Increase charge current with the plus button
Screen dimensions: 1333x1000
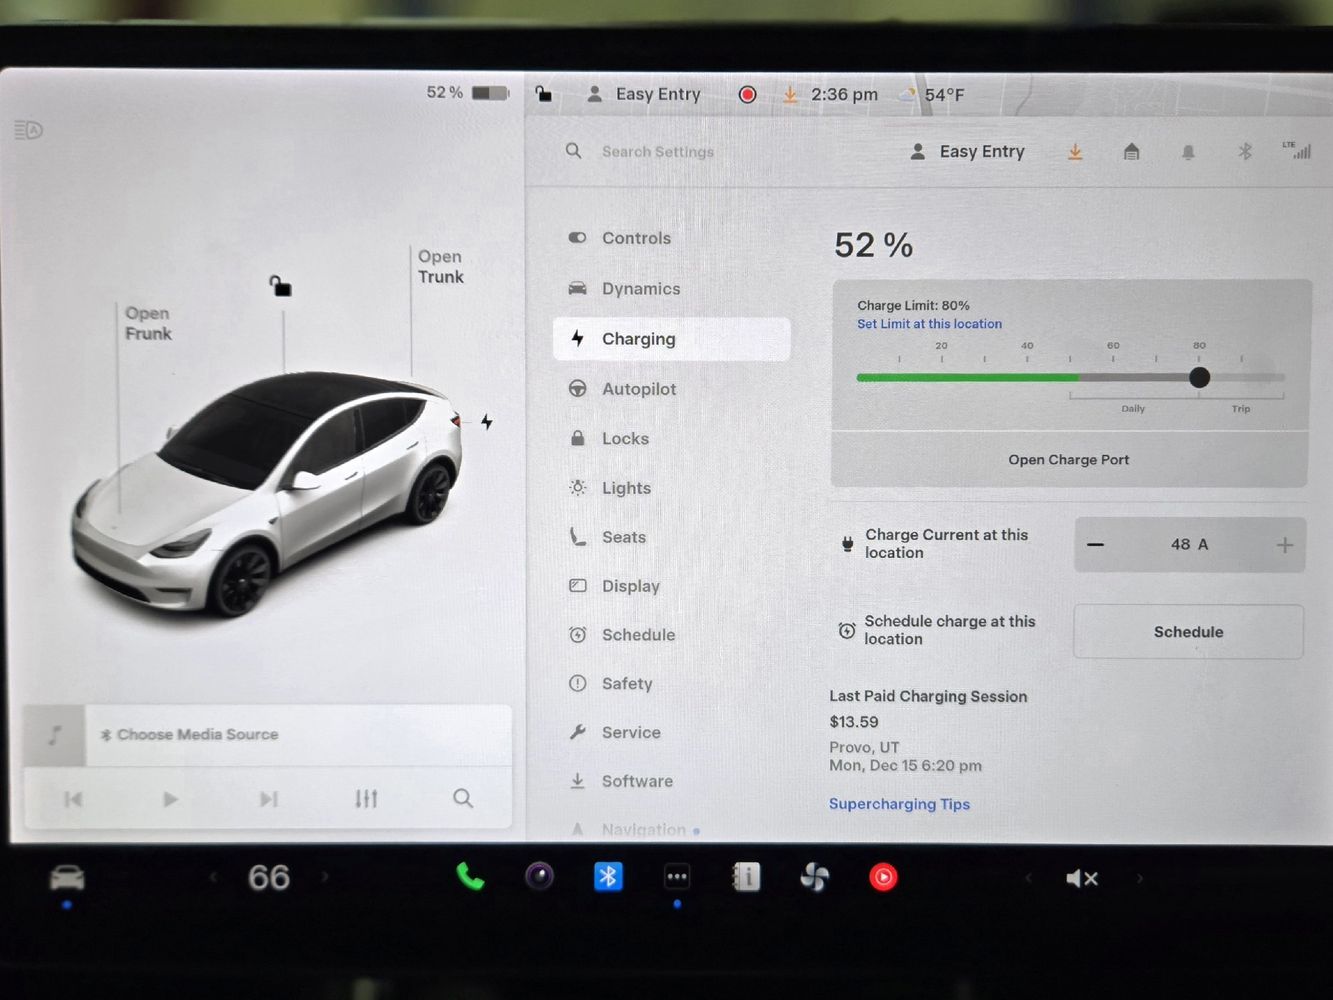point(1284,545)
